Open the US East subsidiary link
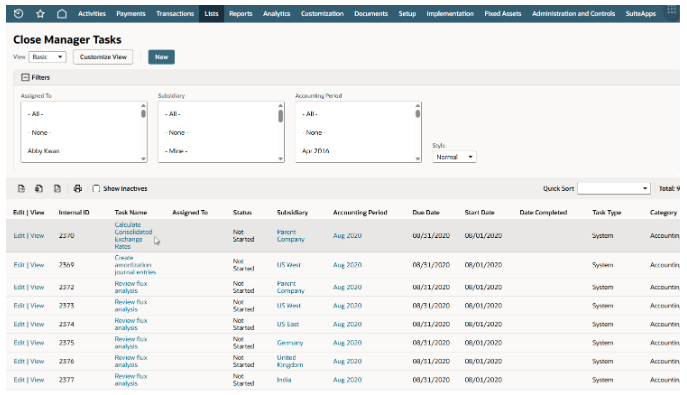 point(287,324)
